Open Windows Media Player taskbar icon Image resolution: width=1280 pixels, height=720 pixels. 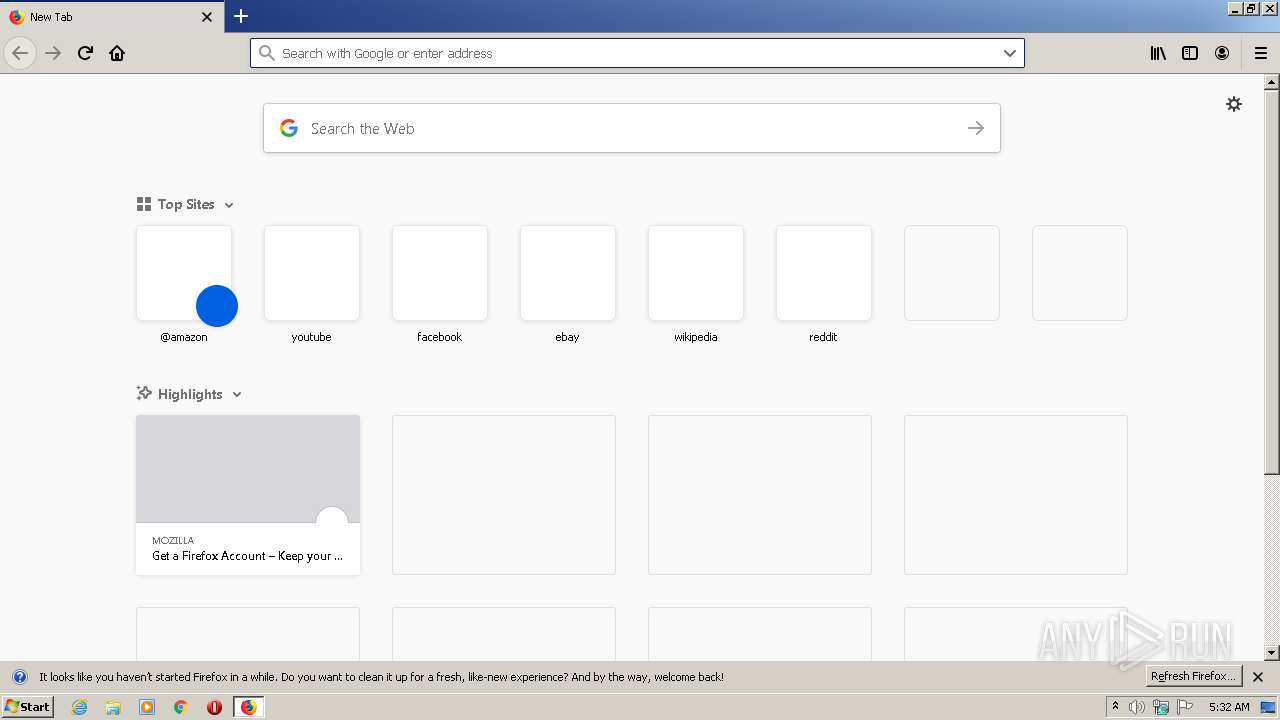tap(147, 707)
